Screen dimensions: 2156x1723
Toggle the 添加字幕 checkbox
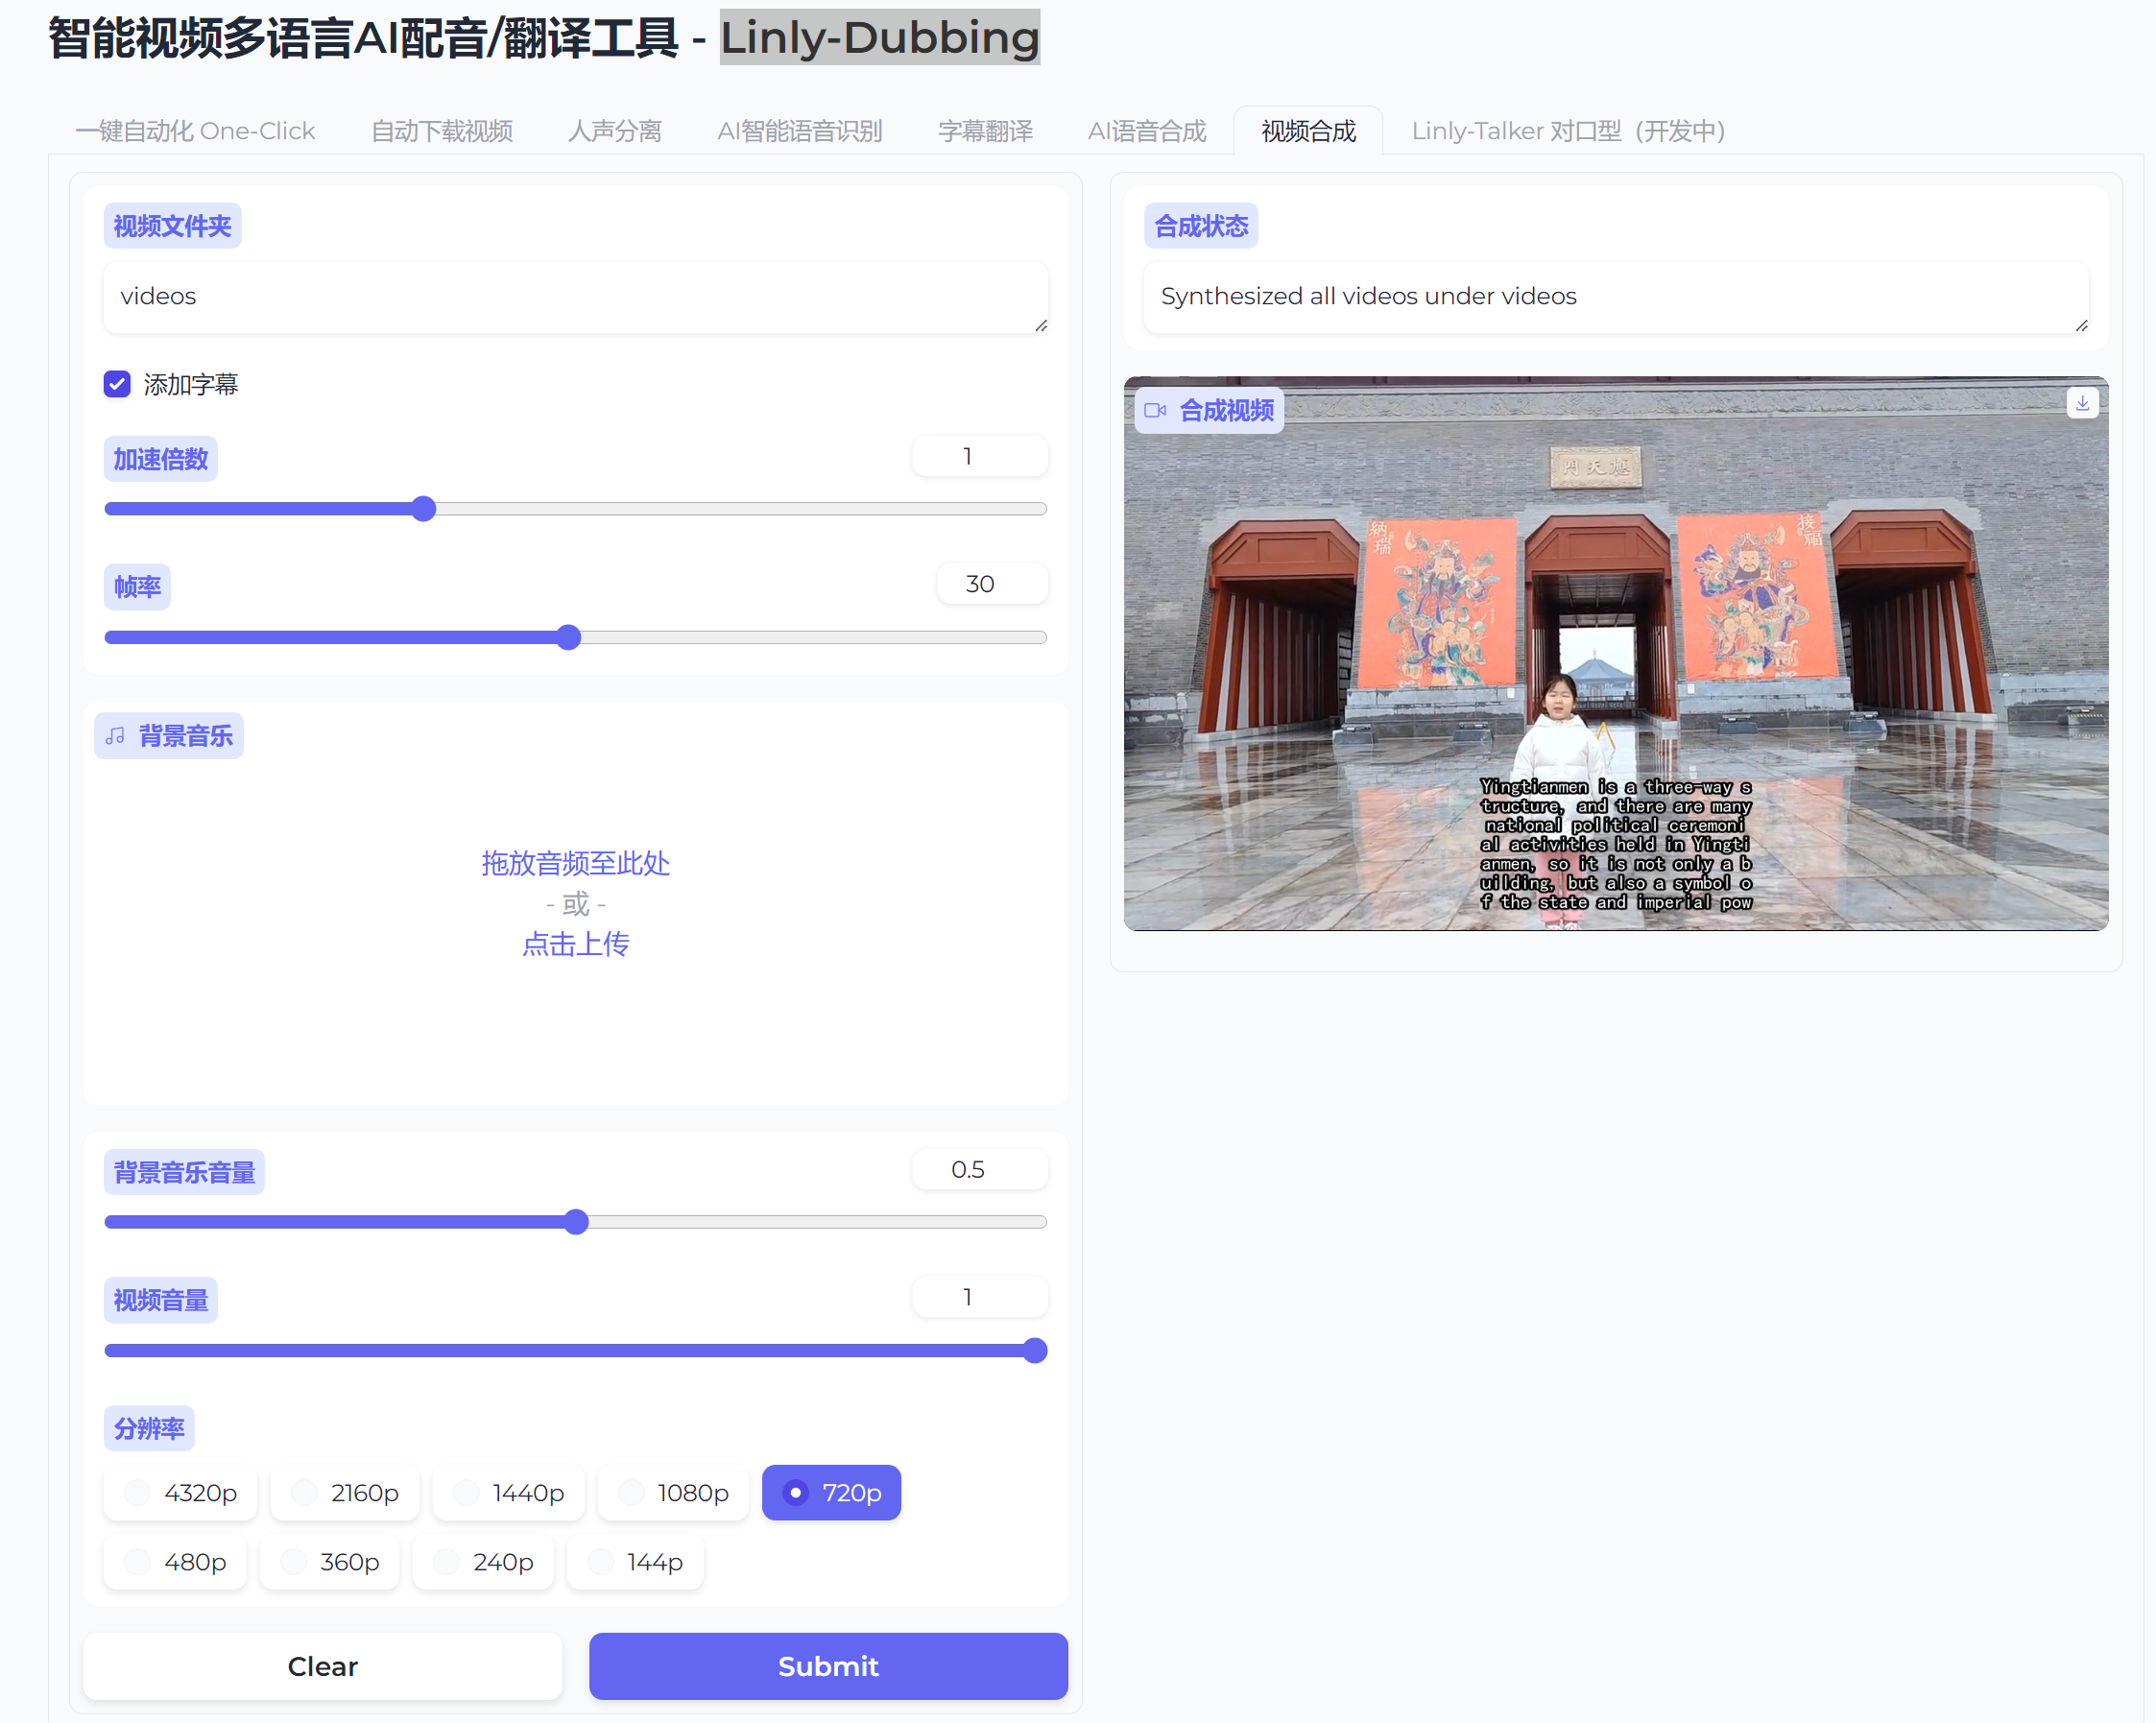117,384
